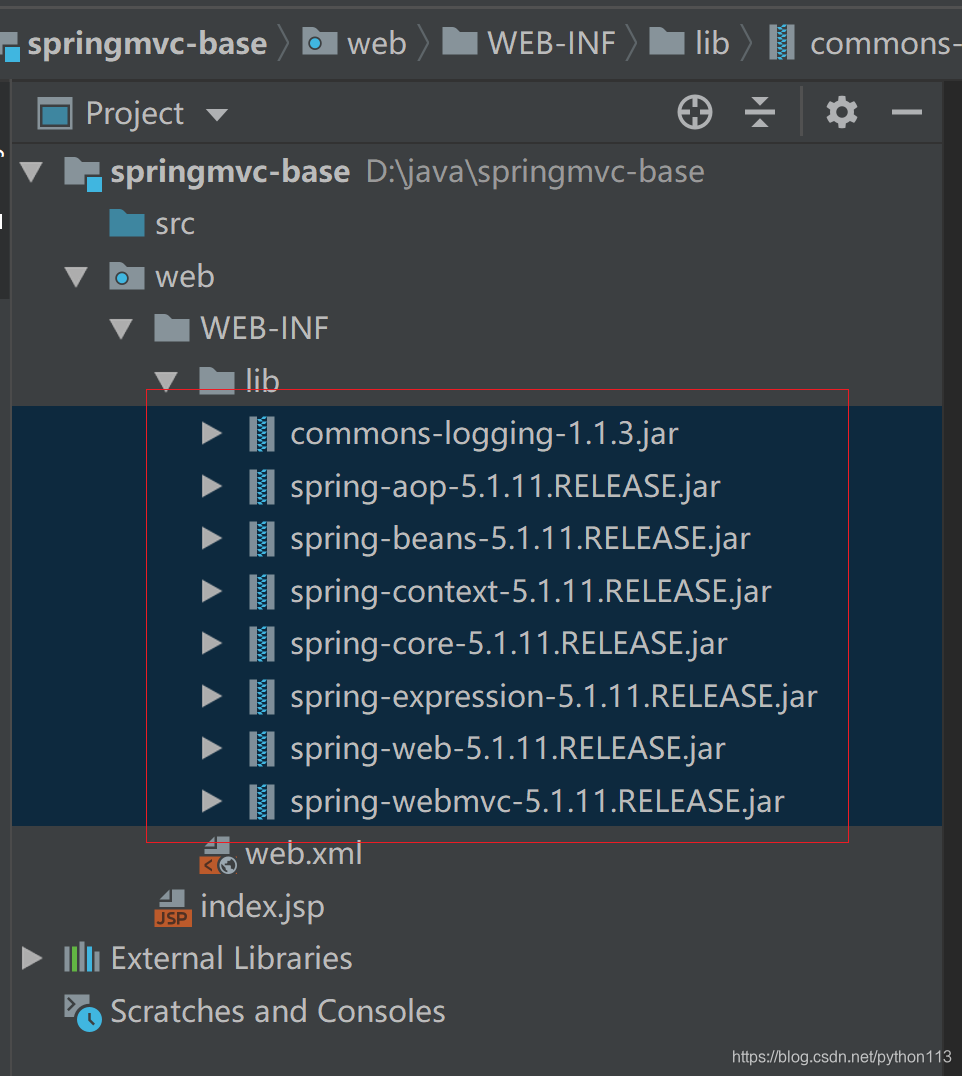
Task: Select commons-logging-1.1.3.jar file name
Action: pos(484,434)
